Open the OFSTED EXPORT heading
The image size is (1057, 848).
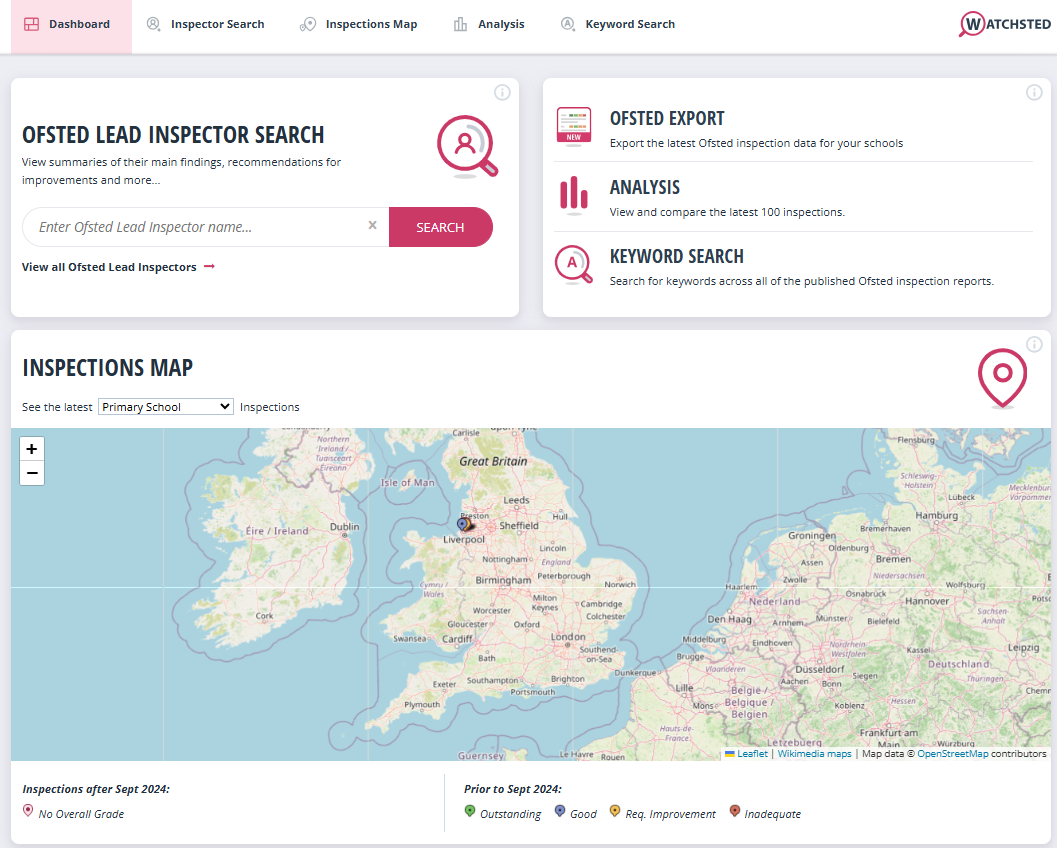[x=667, y=119]
